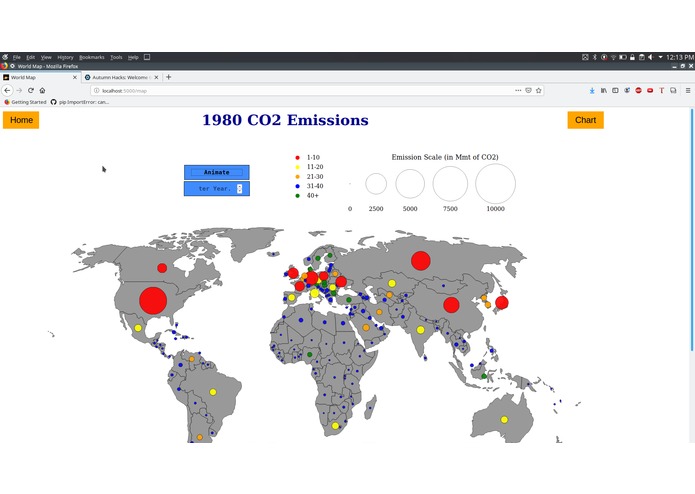Click the volume speaker tray icon

[651, 57]
